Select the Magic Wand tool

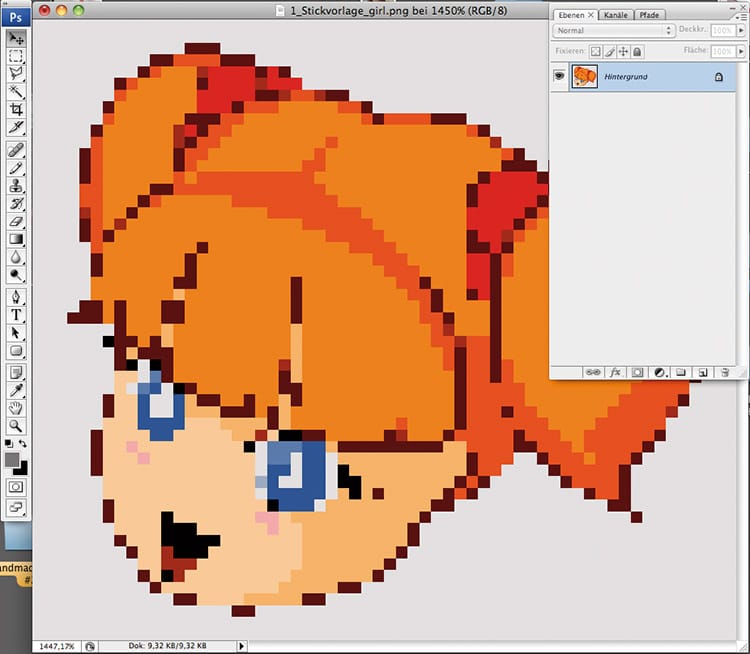[16, 91]
